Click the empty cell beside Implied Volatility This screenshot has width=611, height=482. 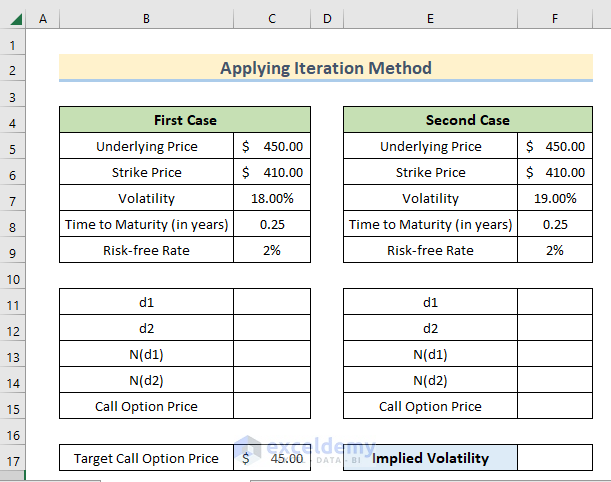pyautogui.click(x=555, y=458)
